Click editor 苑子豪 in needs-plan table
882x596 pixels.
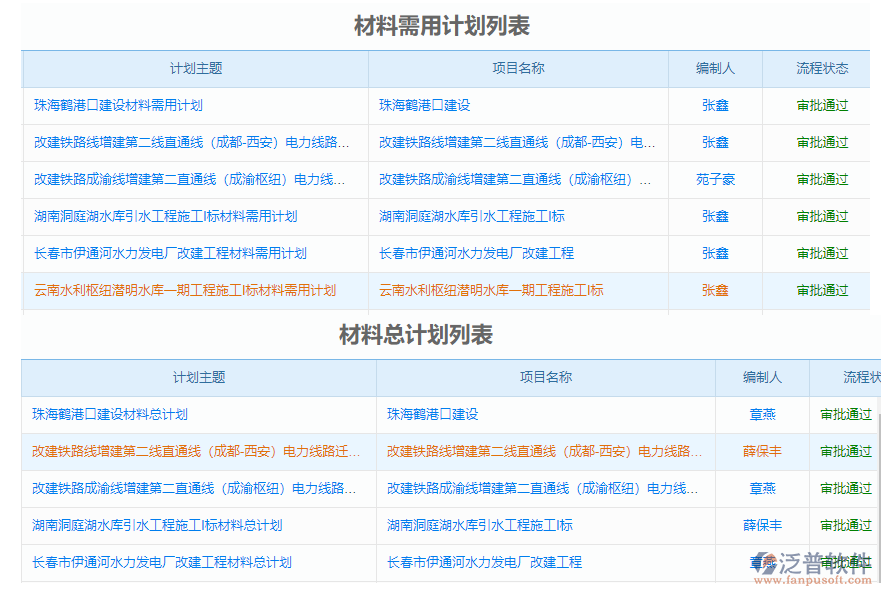pyautogui.click(x=714, y=179)
